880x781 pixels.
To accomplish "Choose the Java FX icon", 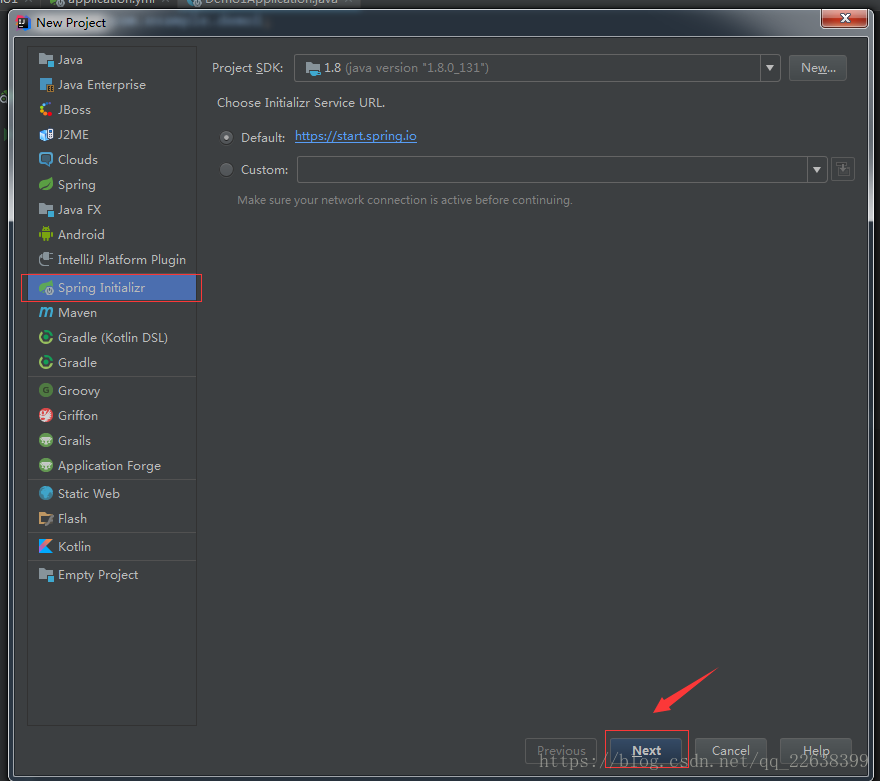I will coord(46,209).
